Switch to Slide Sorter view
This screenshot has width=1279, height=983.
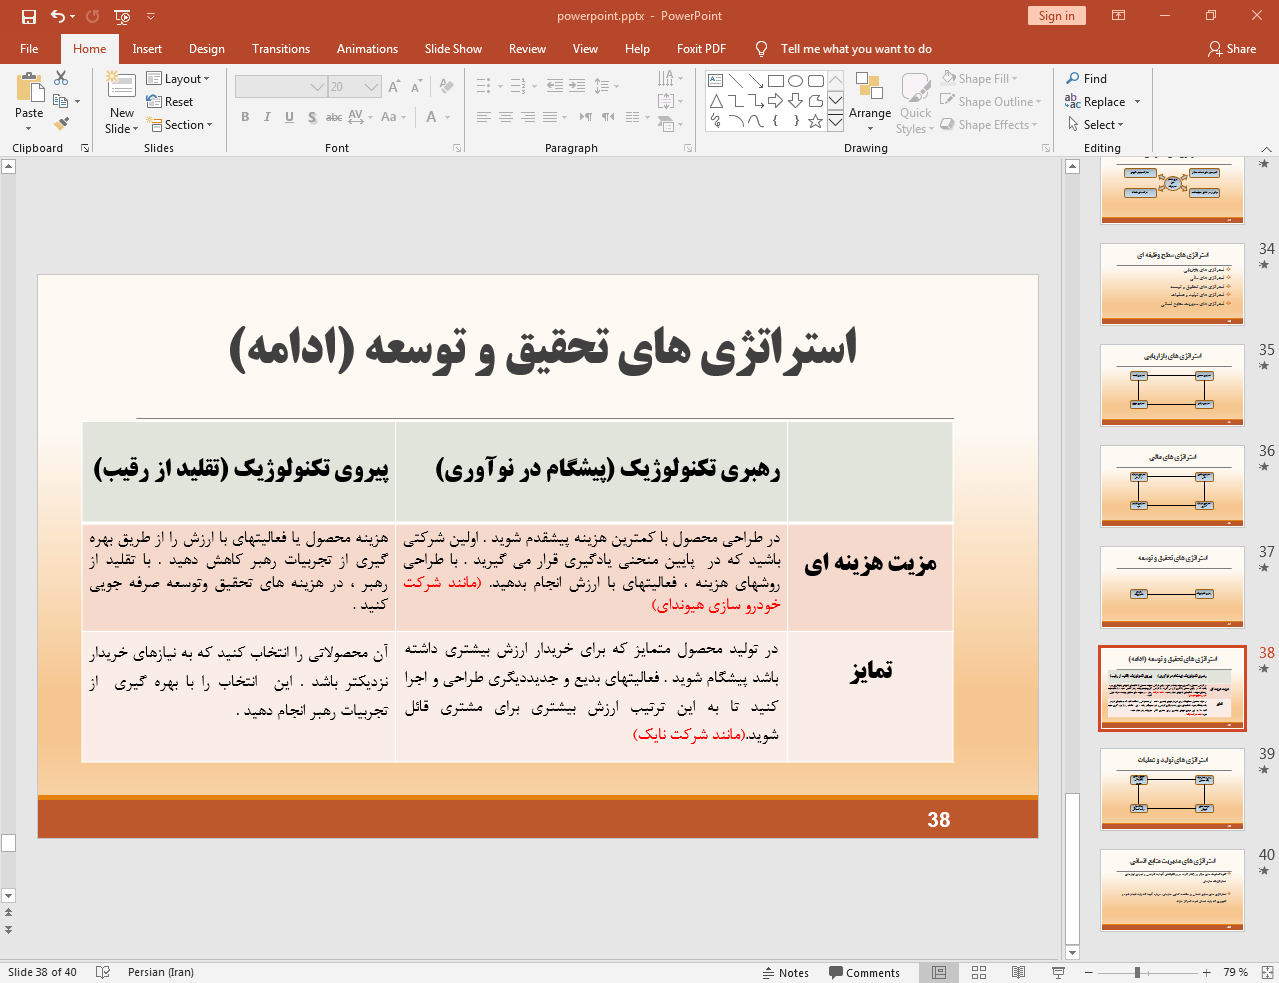pyautogui.click(x=979, y=972)
